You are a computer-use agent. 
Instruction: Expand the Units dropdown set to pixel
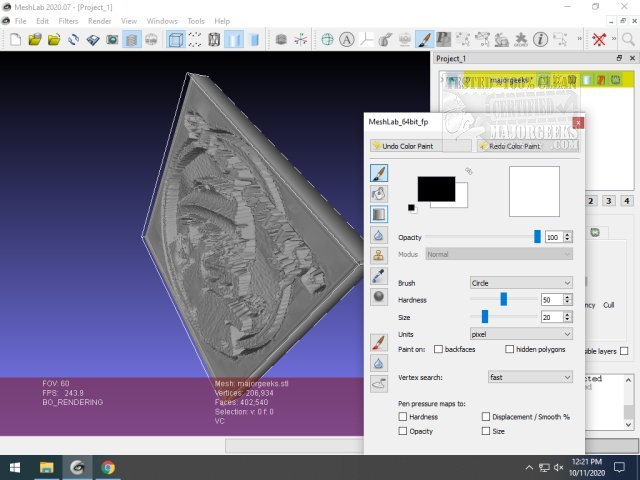(x=521, y=333)
